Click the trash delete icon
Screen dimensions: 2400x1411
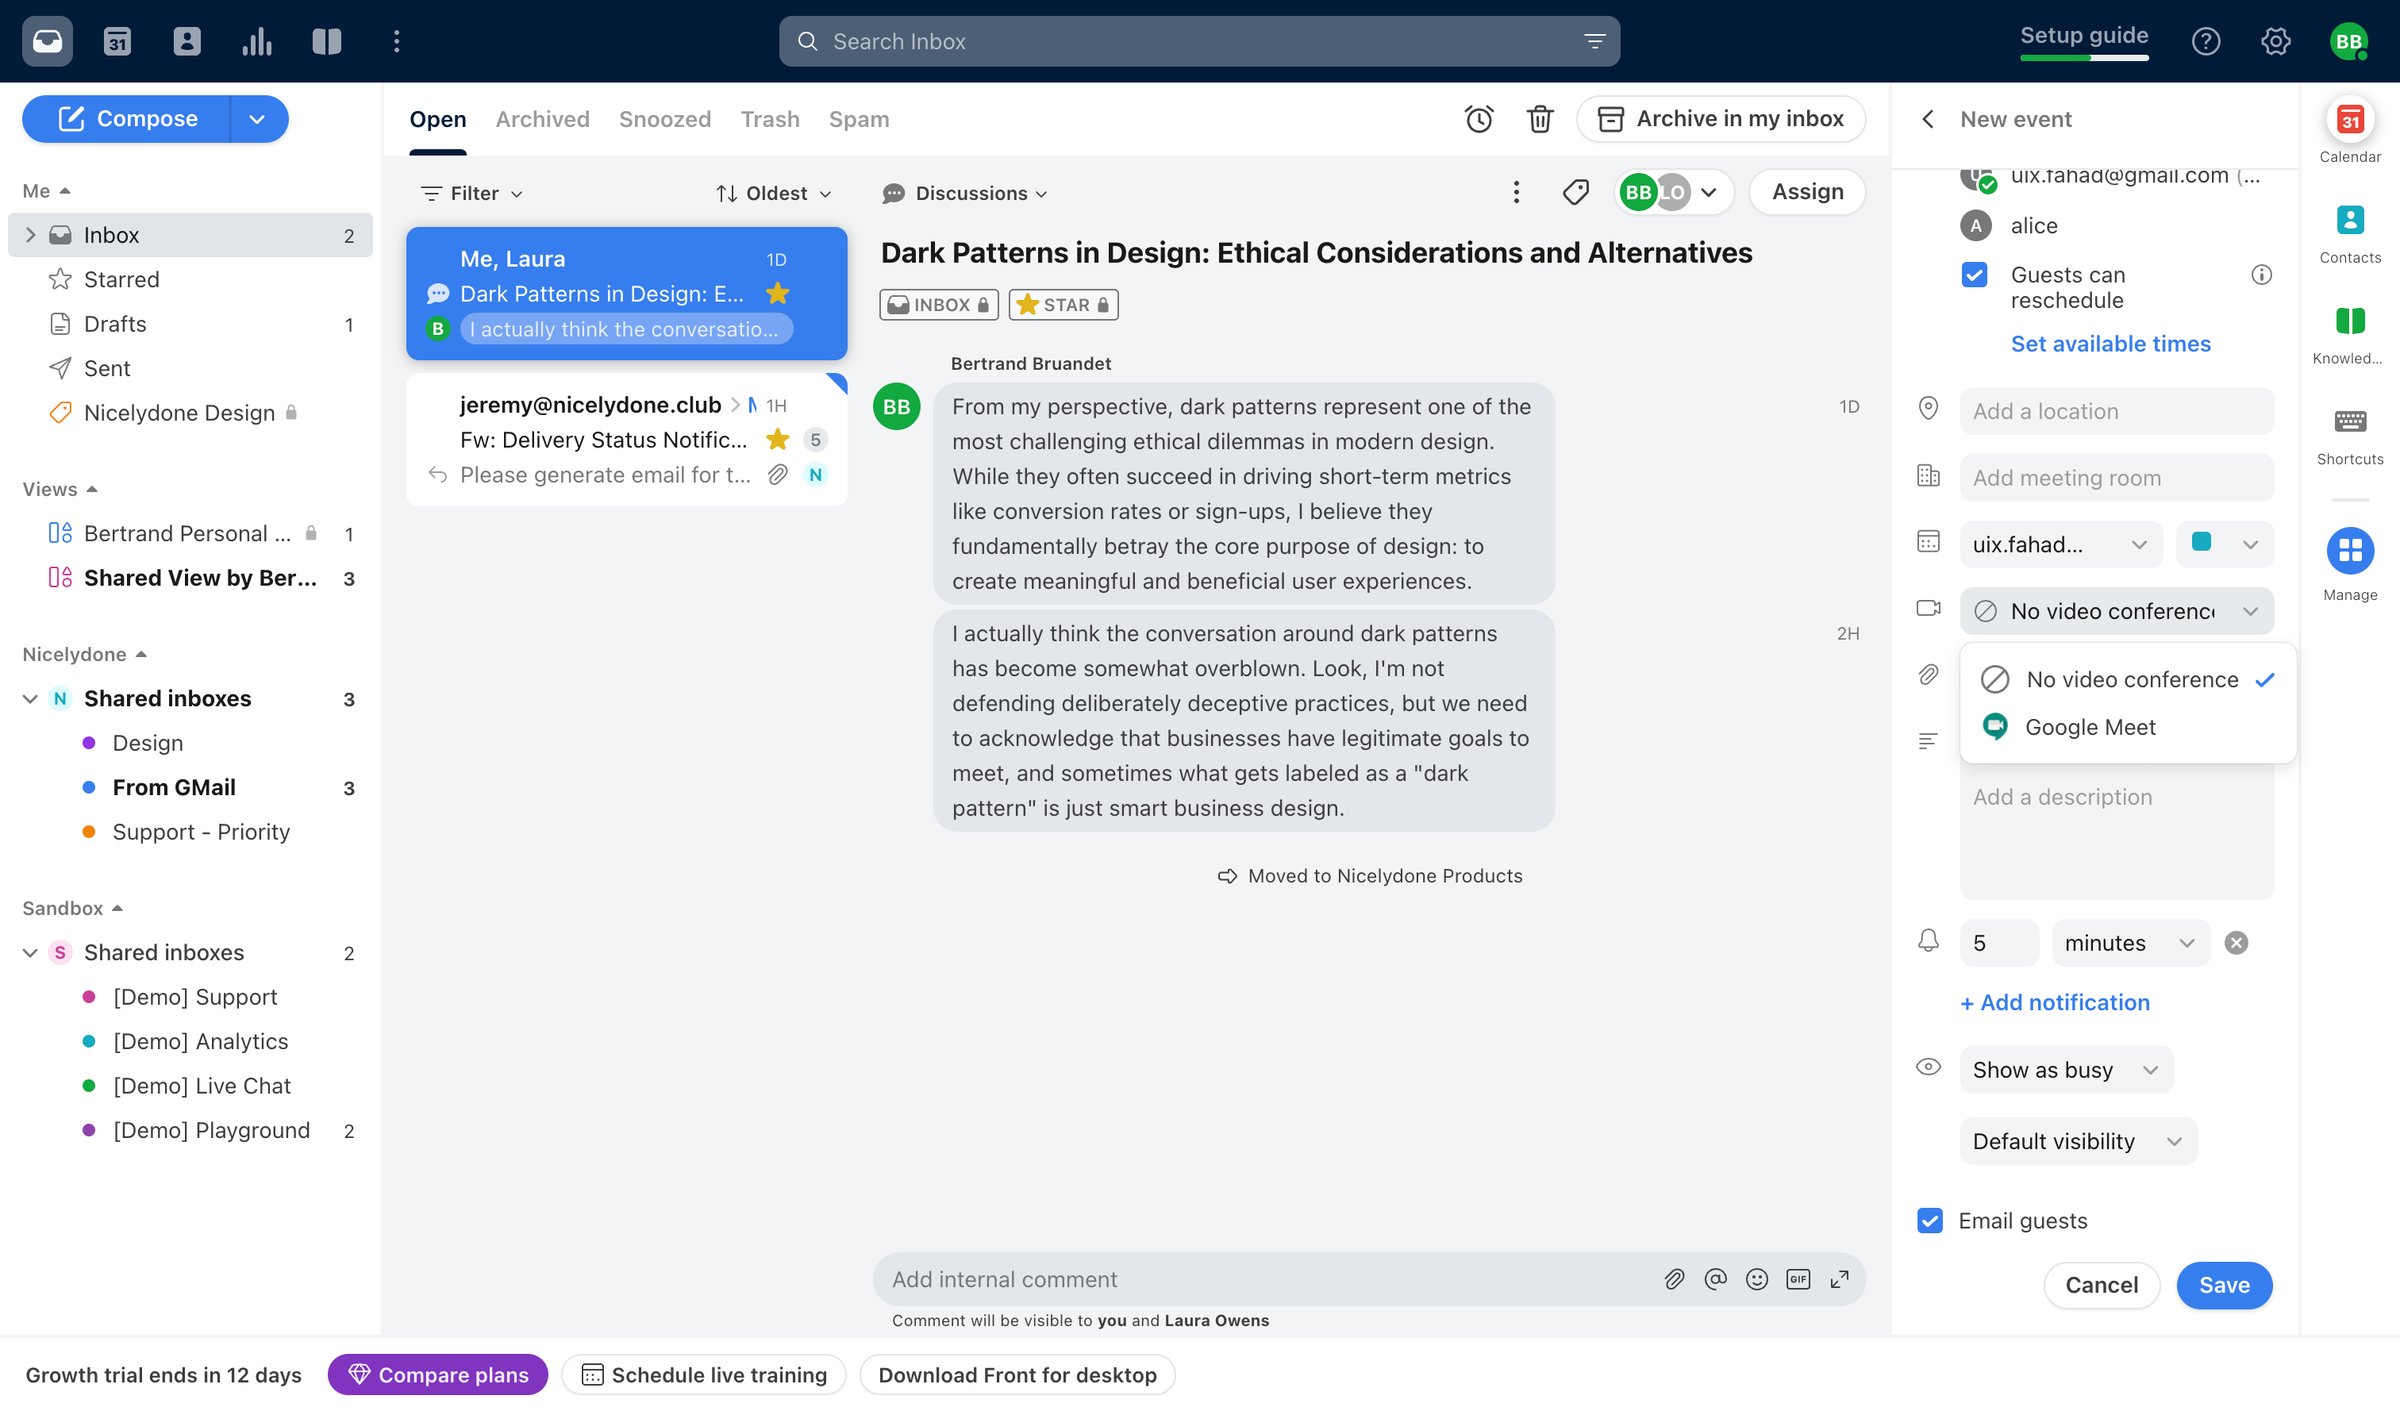point(1540,119)
